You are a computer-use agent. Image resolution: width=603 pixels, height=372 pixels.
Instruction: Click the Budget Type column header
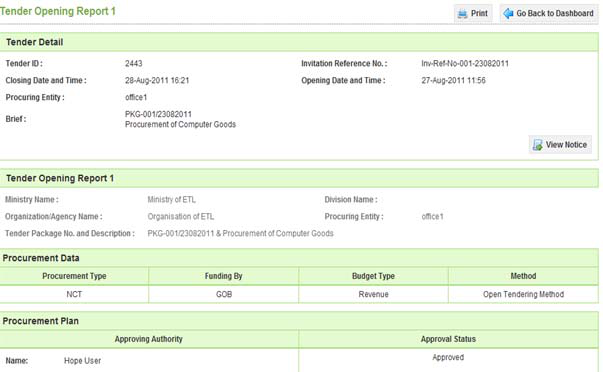point(373,276)
